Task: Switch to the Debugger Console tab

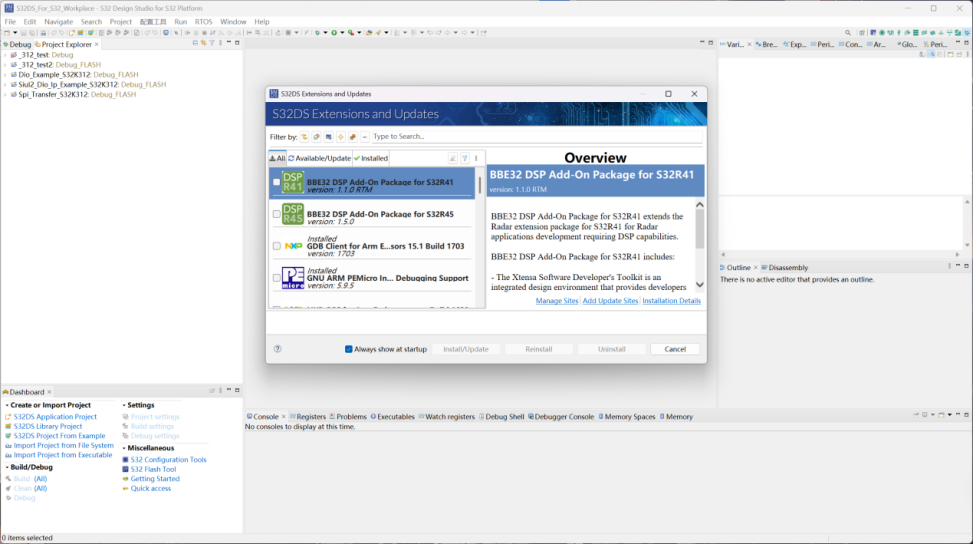Action: [561, 417]
